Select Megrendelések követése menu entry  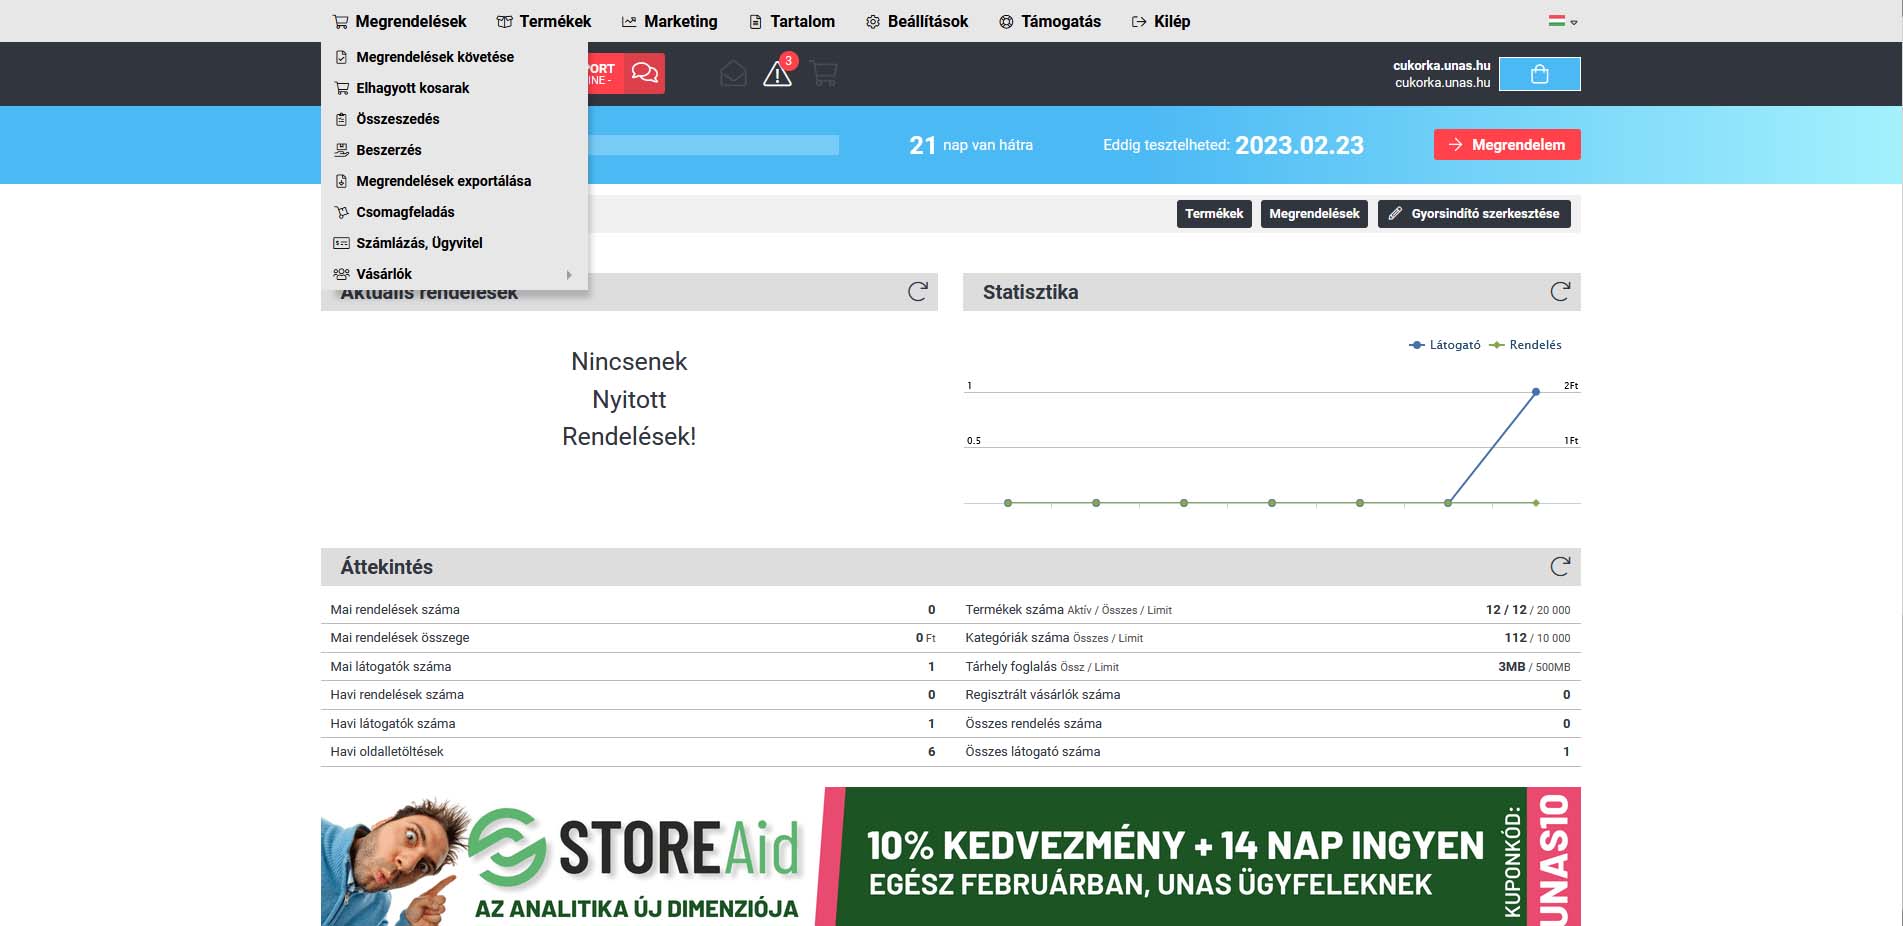coord(435,57)
